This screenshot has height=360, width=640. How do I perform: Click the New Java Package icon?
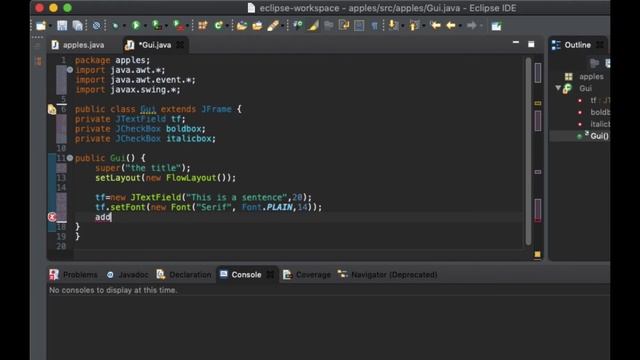[202, 26]
